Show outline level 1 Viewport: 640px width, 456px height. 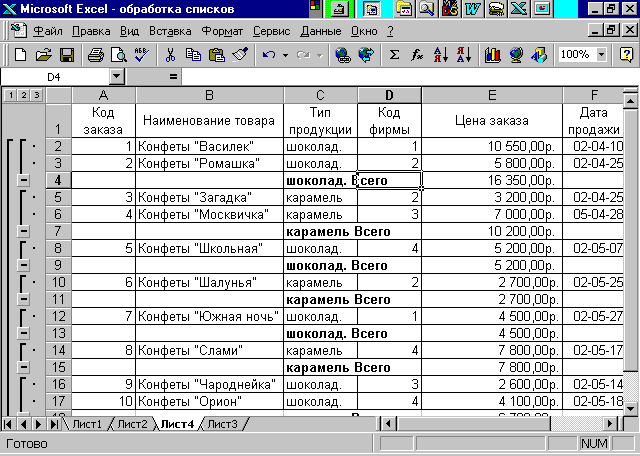point(11,95)
